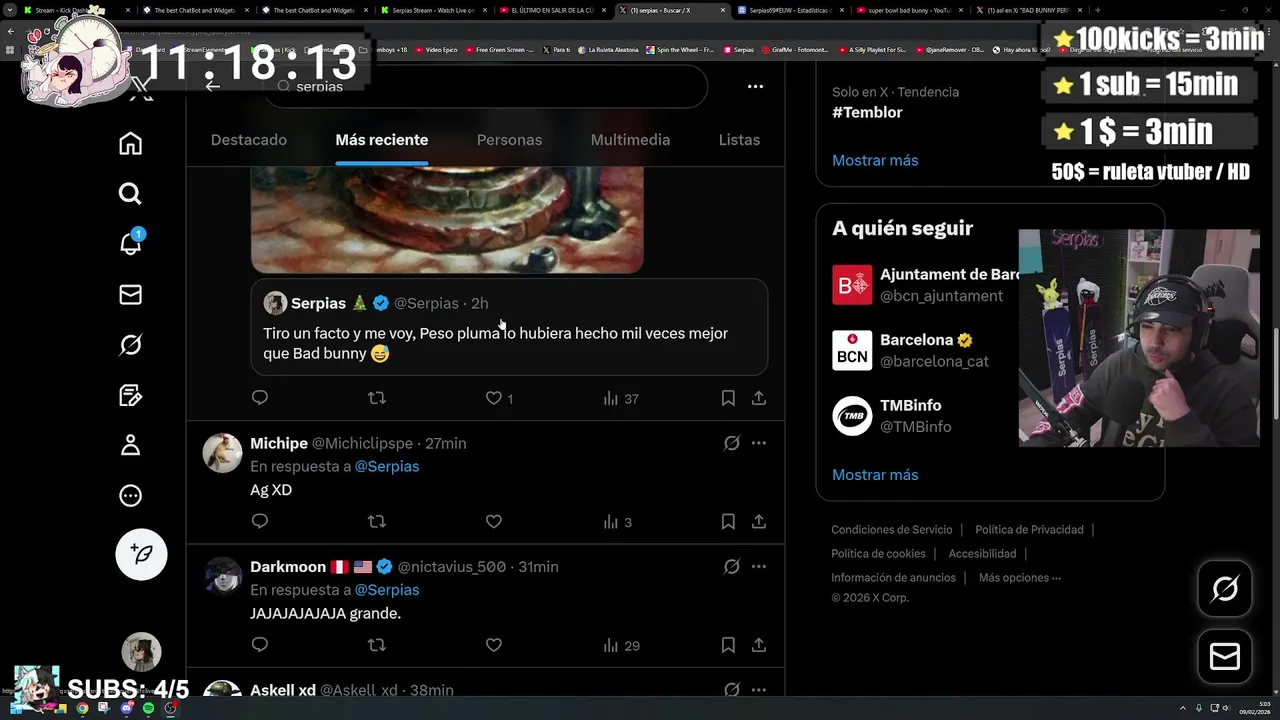This screenshot has height=720, width=1280.
Task: Reply to Darkmoon's JAJAJAJAJAJA tweet
Action: click(x=260, y=645)
